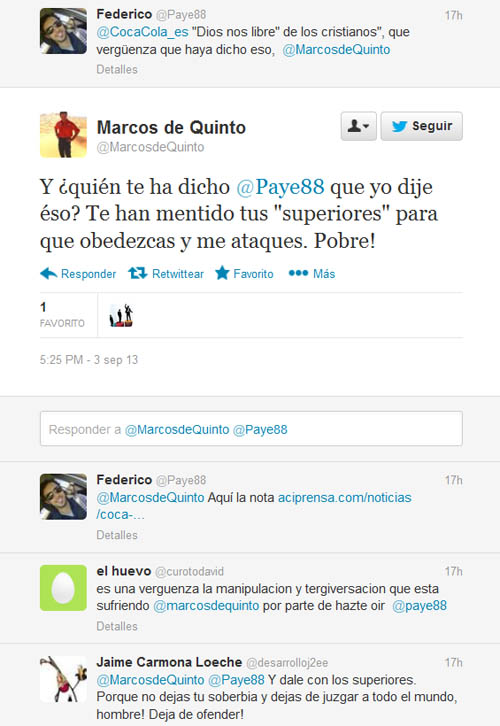Click the Marcos de Quinto name heading

tap(171, 127)
